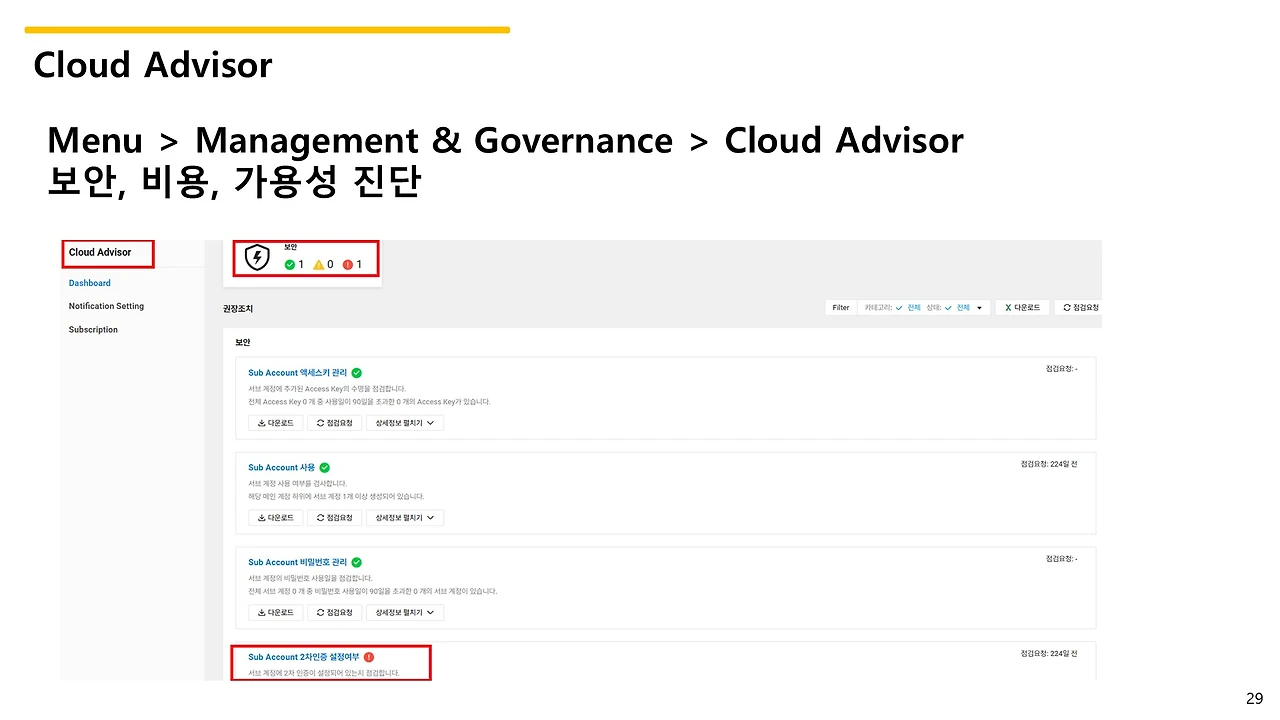Viewport: 1280px width, 720px height.
Task: Request check for Sub Account 액세스키 관리
Action: pos(334,423)
